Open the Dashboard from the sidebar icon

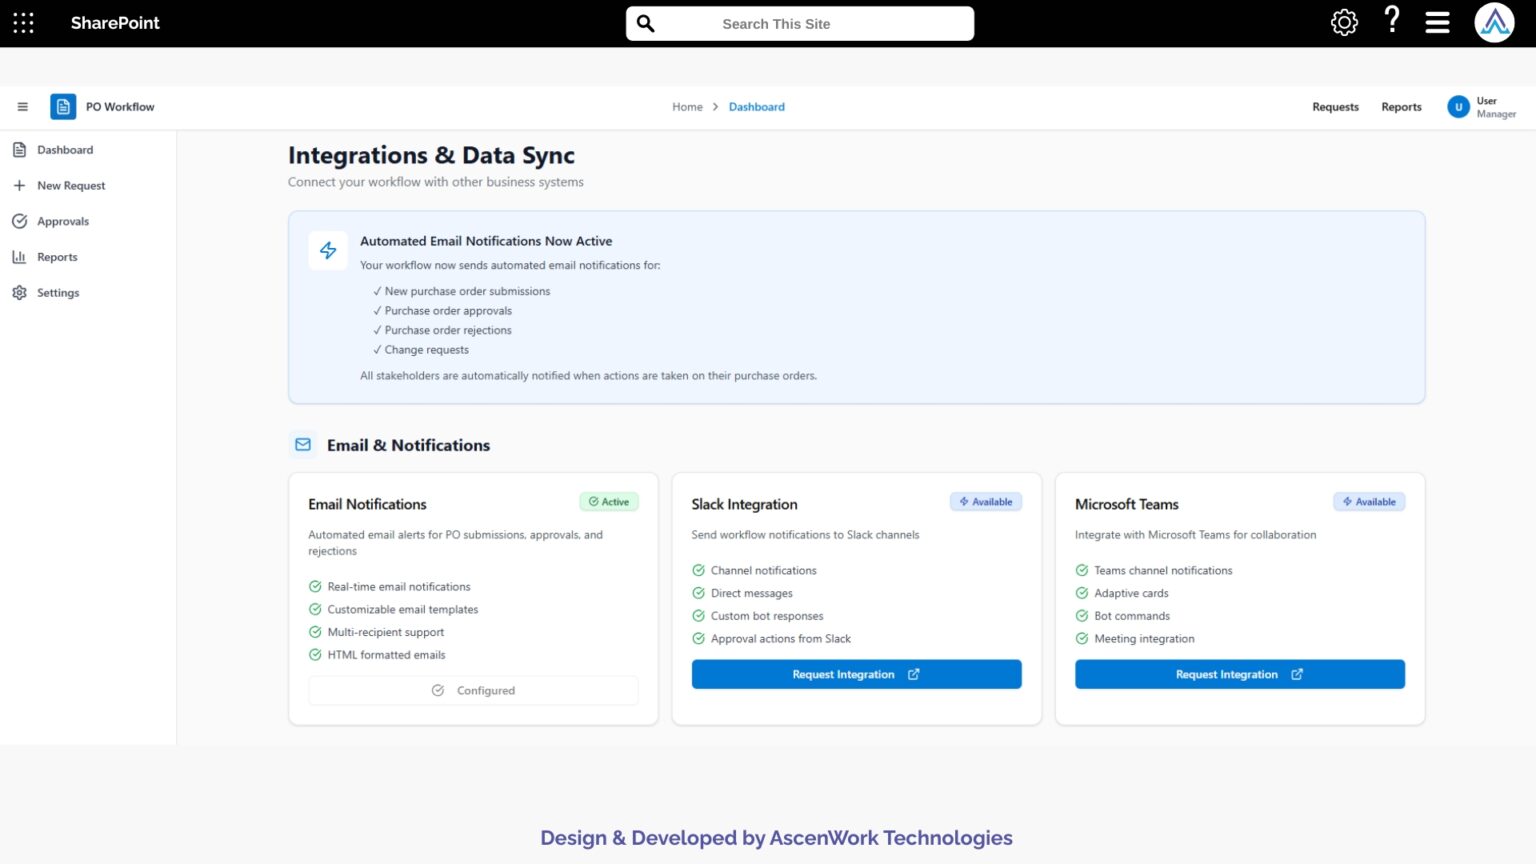[x=20, y=149]
